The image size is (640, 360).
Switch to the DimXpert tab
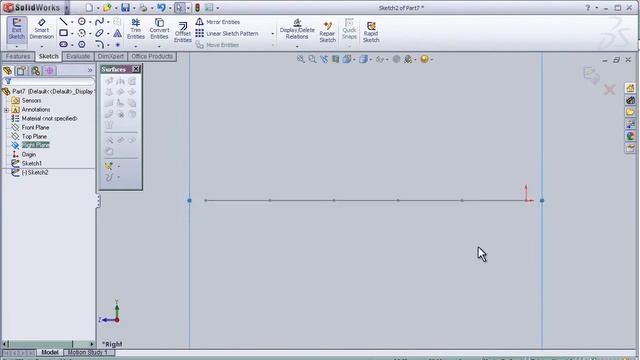pos(111,56)
